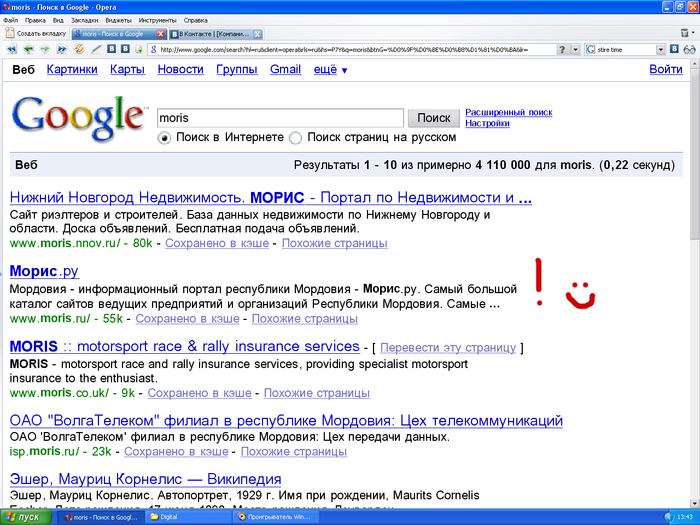Click the wand pencil icon in toolbar
This screenshot has height=525, width=700.
coord(96,49)
